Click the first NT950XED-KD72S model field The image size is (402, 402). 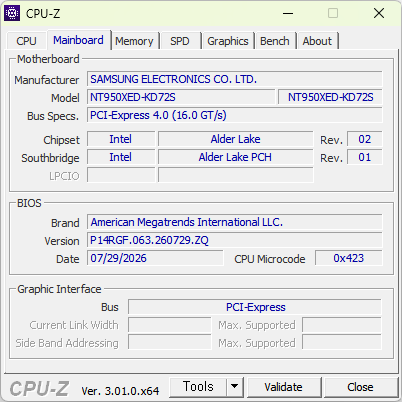pyautogui.click(x=181, y=97)
